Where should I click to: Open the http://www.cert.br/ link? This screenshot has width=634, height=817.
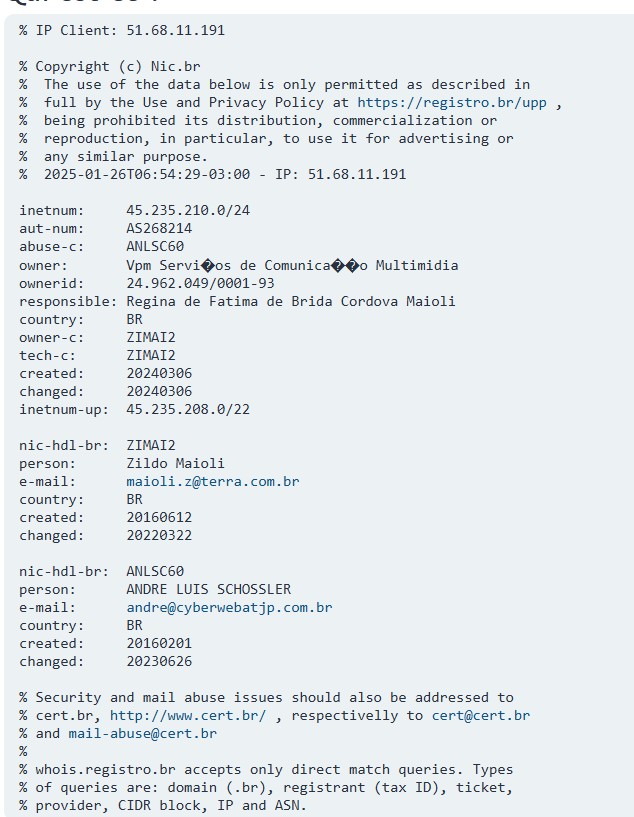(188, 715)
